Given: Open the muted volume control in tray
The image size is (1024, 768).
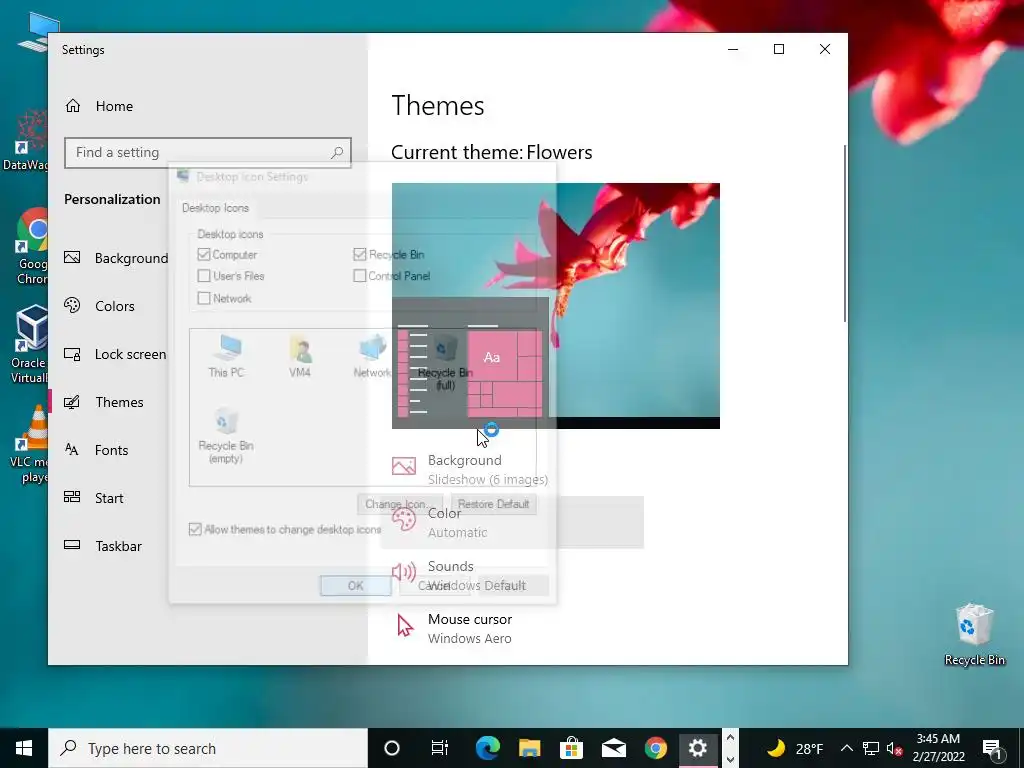Looking at the screenshot, I should 895,748.
